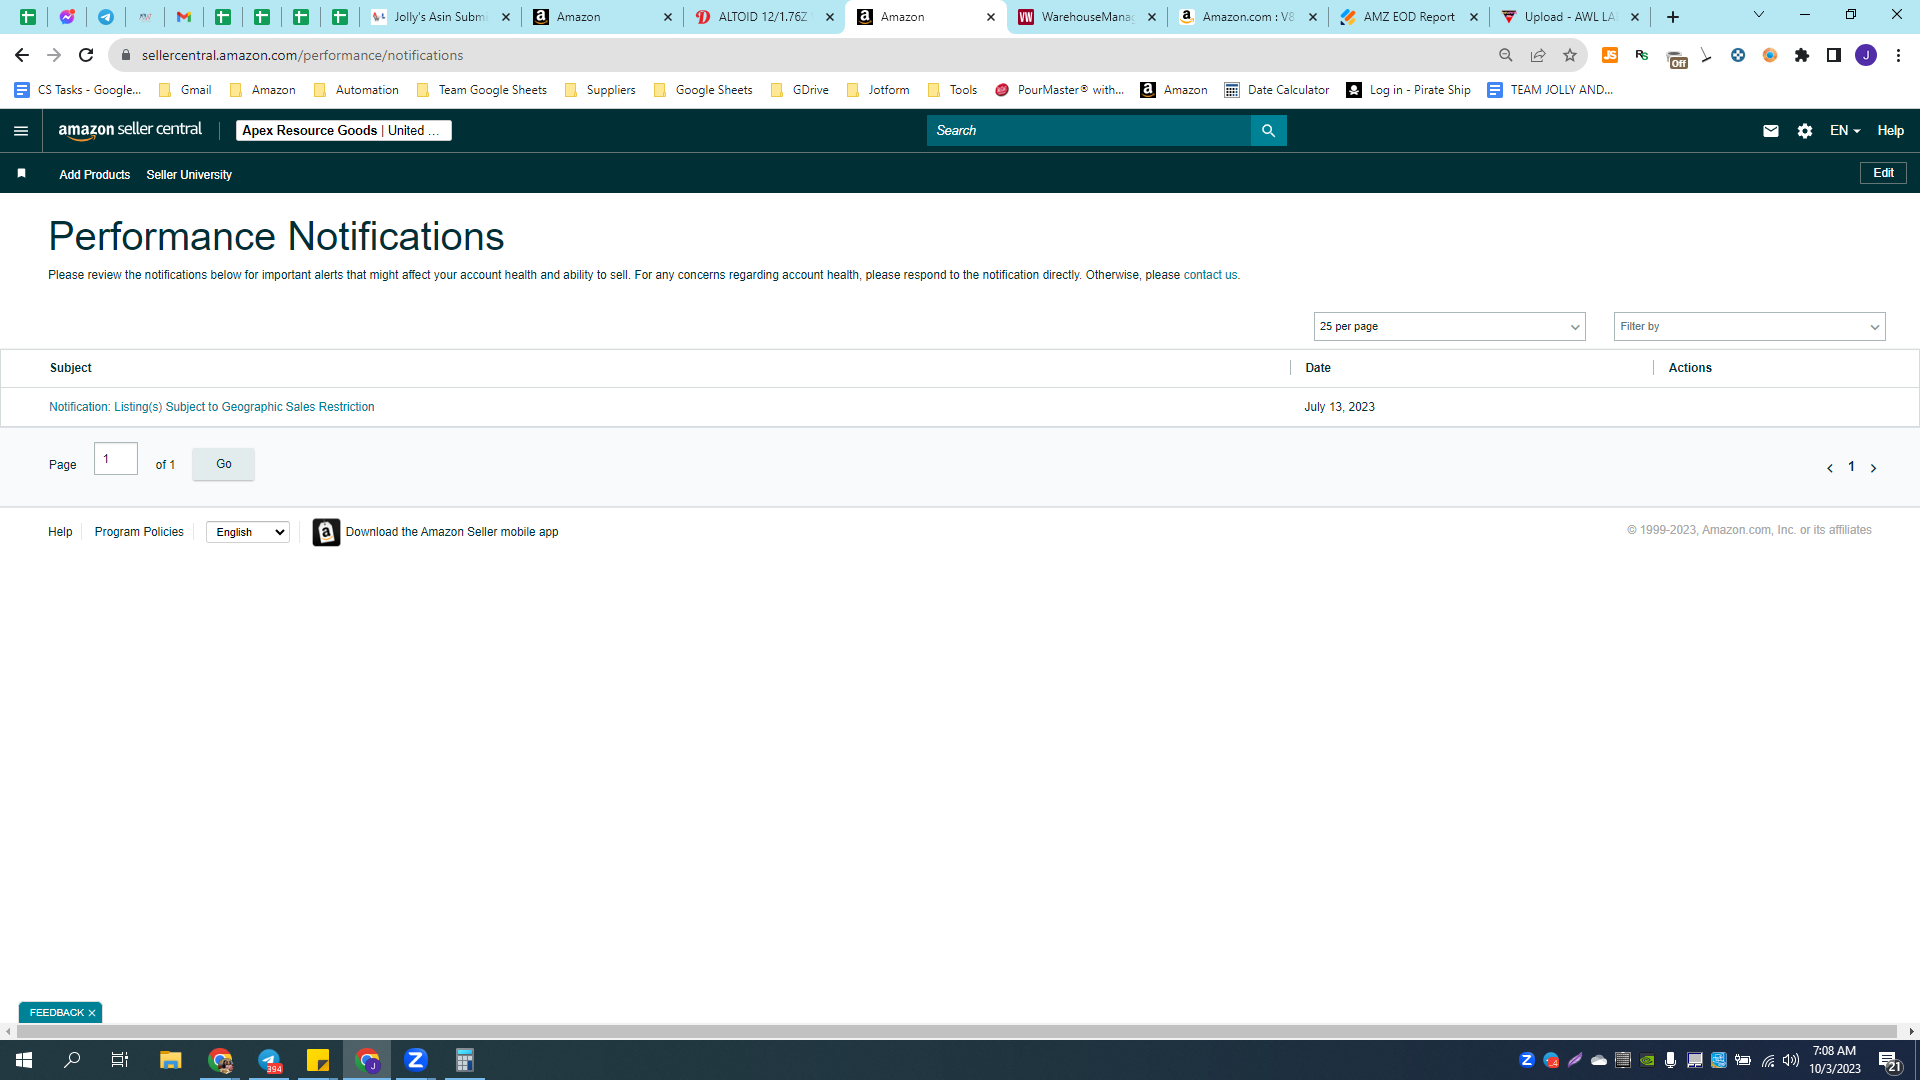Open Sticky Notes from the taskbar
The image size is (1920, 1080).
click(x=318, y=1060)
